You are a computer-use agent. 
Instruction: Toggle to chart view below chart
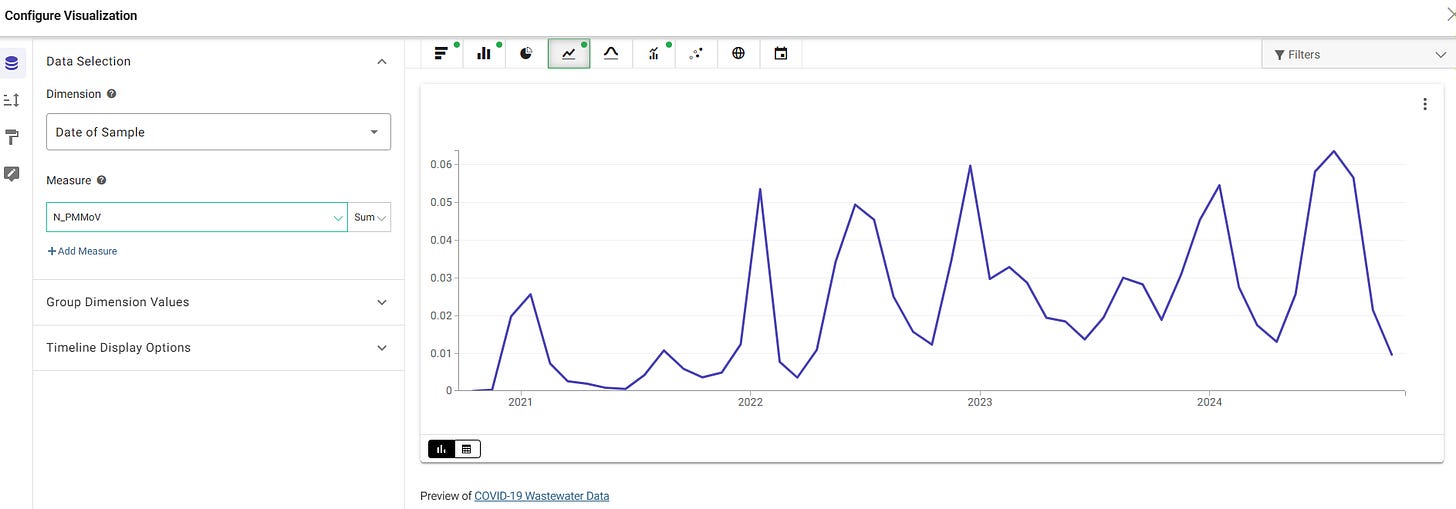click(x=441, y=449)
